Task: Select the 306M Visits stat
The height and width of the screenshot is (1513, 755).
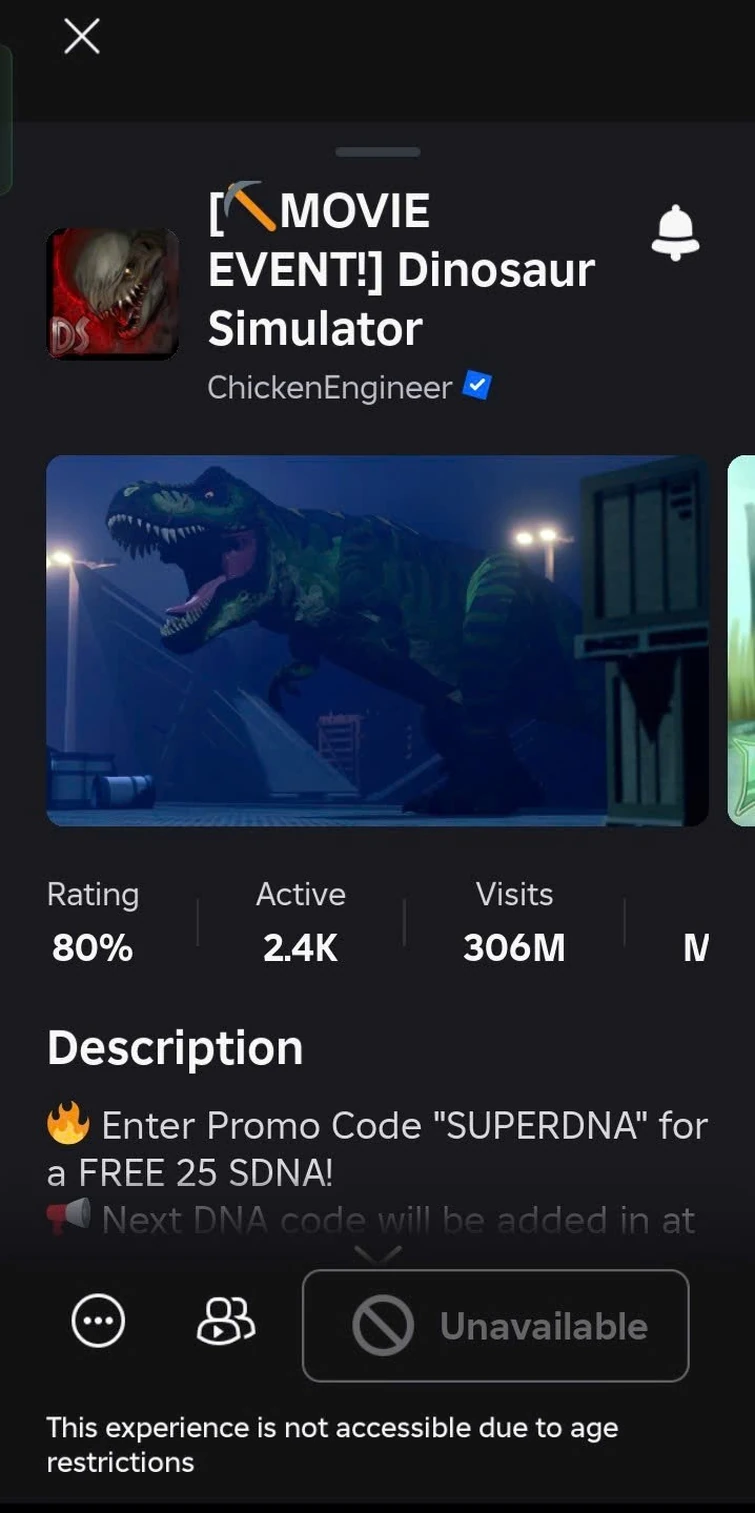Action: click(x=514, y=921)
